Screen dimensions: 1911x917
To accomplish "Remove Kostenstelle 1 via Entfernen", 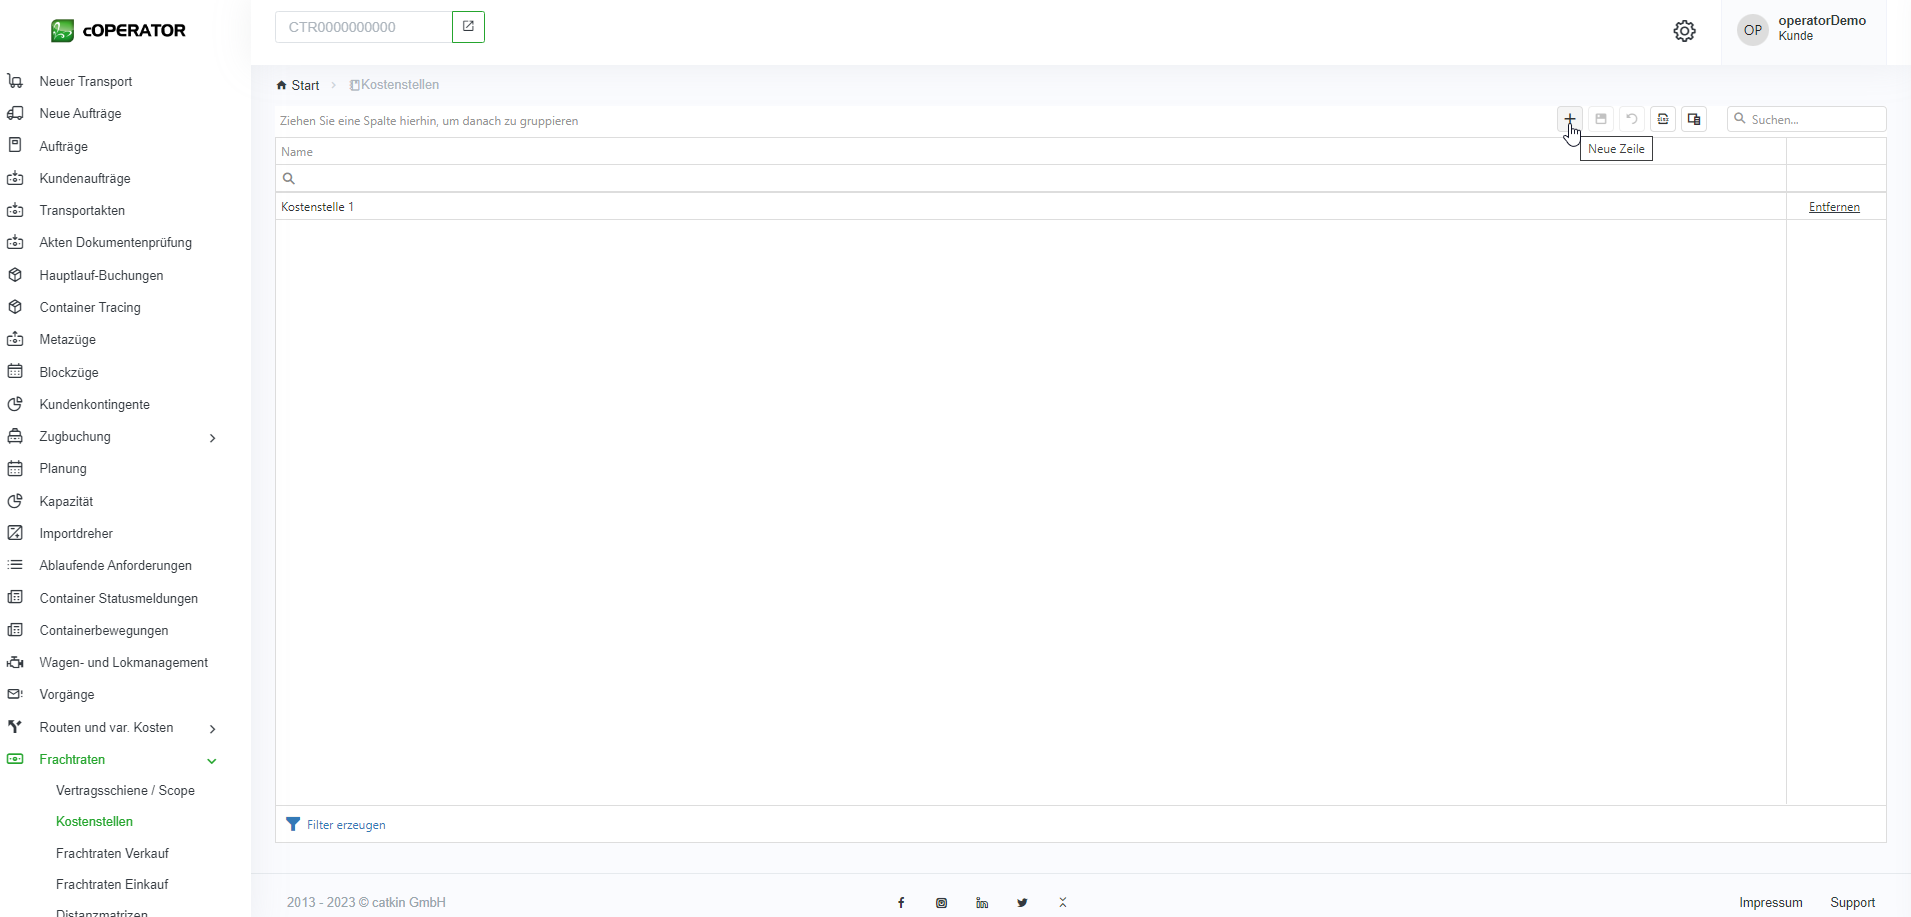I will [1834, 207].
